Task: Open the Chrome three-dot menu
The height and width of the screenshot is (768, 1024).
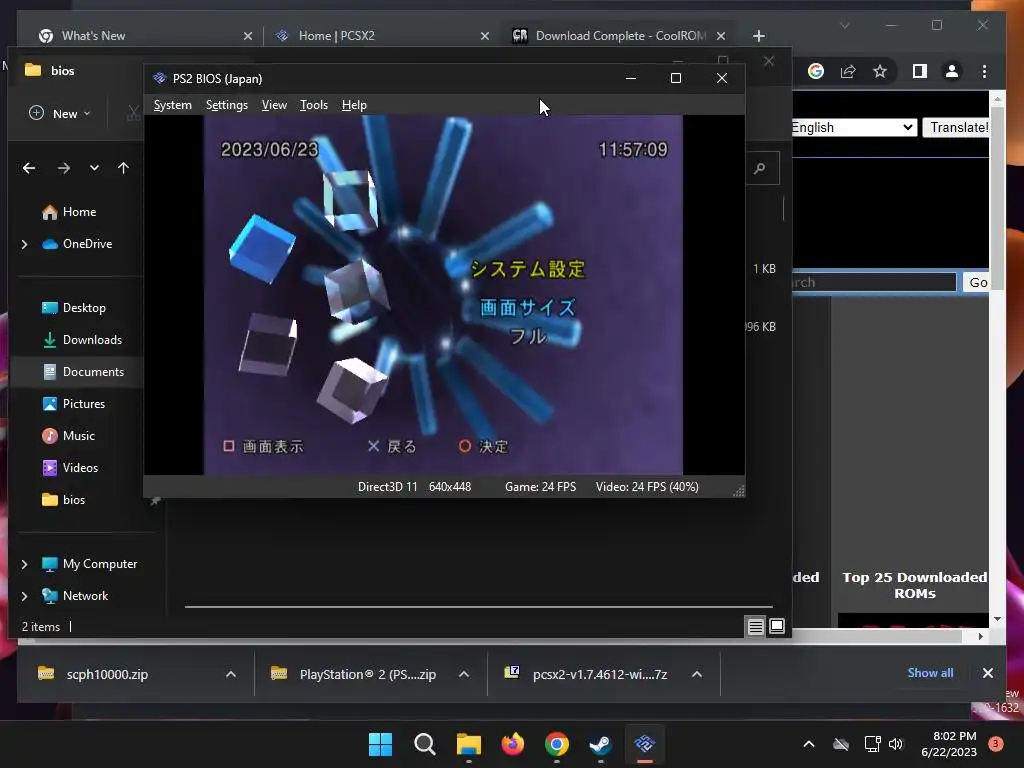Action: click(984, 71)
